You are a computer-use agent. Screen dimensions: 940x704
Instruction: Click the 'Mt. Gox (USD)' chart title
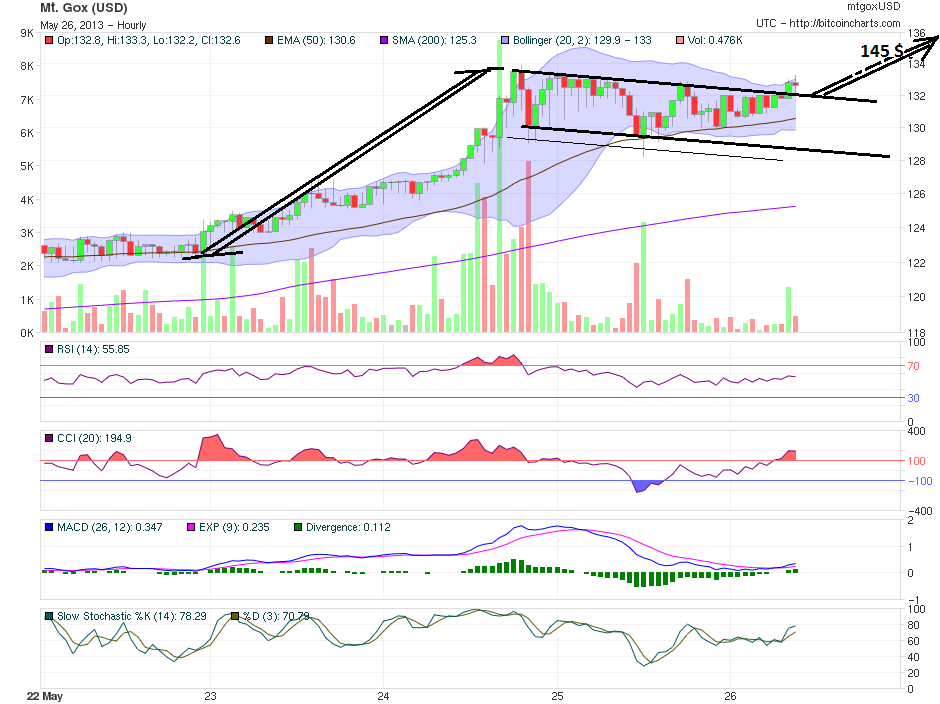pyautogui.click(x=84, y=8)
